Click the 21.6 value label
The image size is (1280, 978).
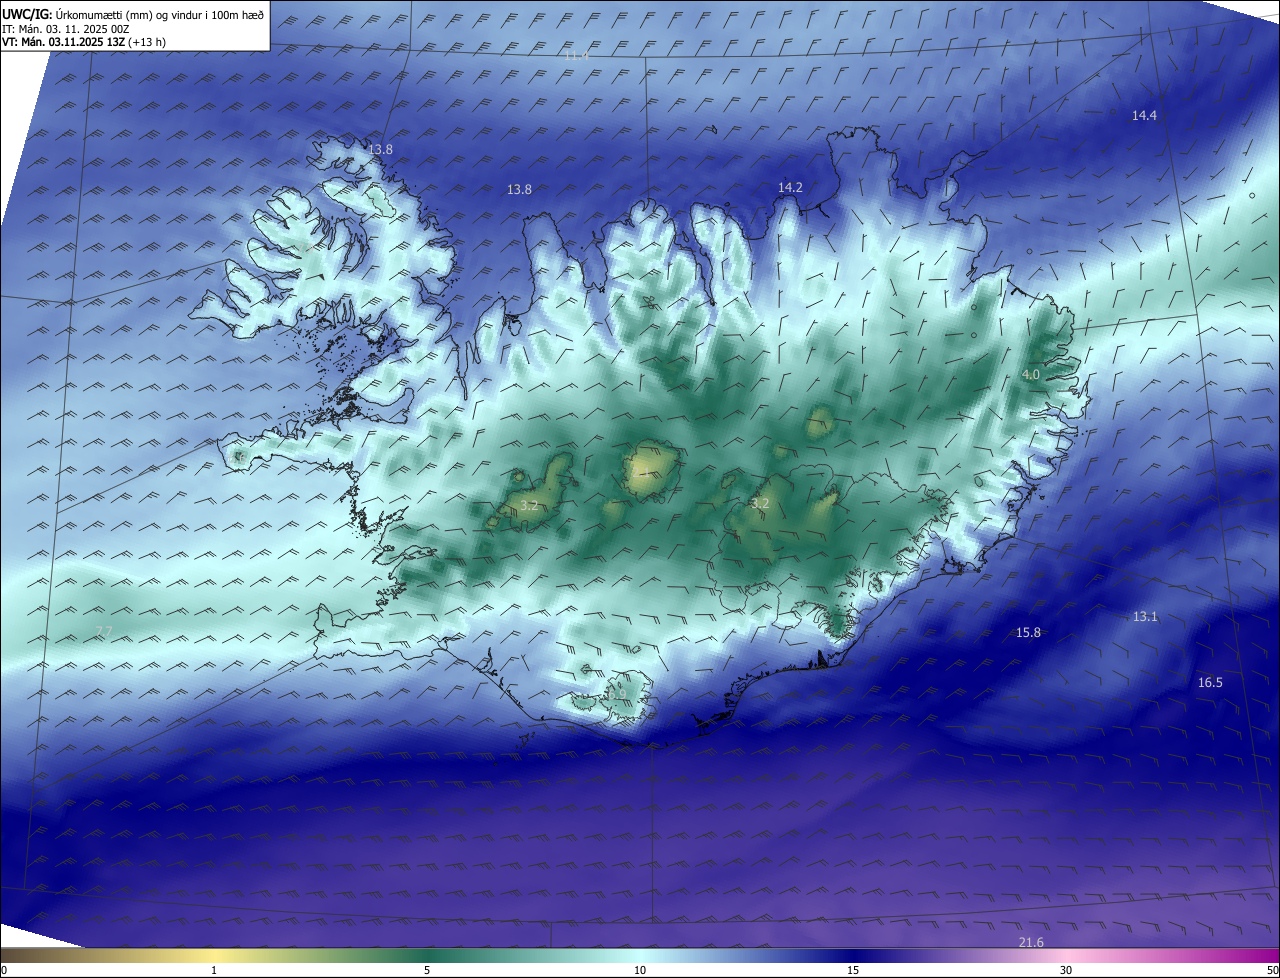click(x=1031, y=942)
